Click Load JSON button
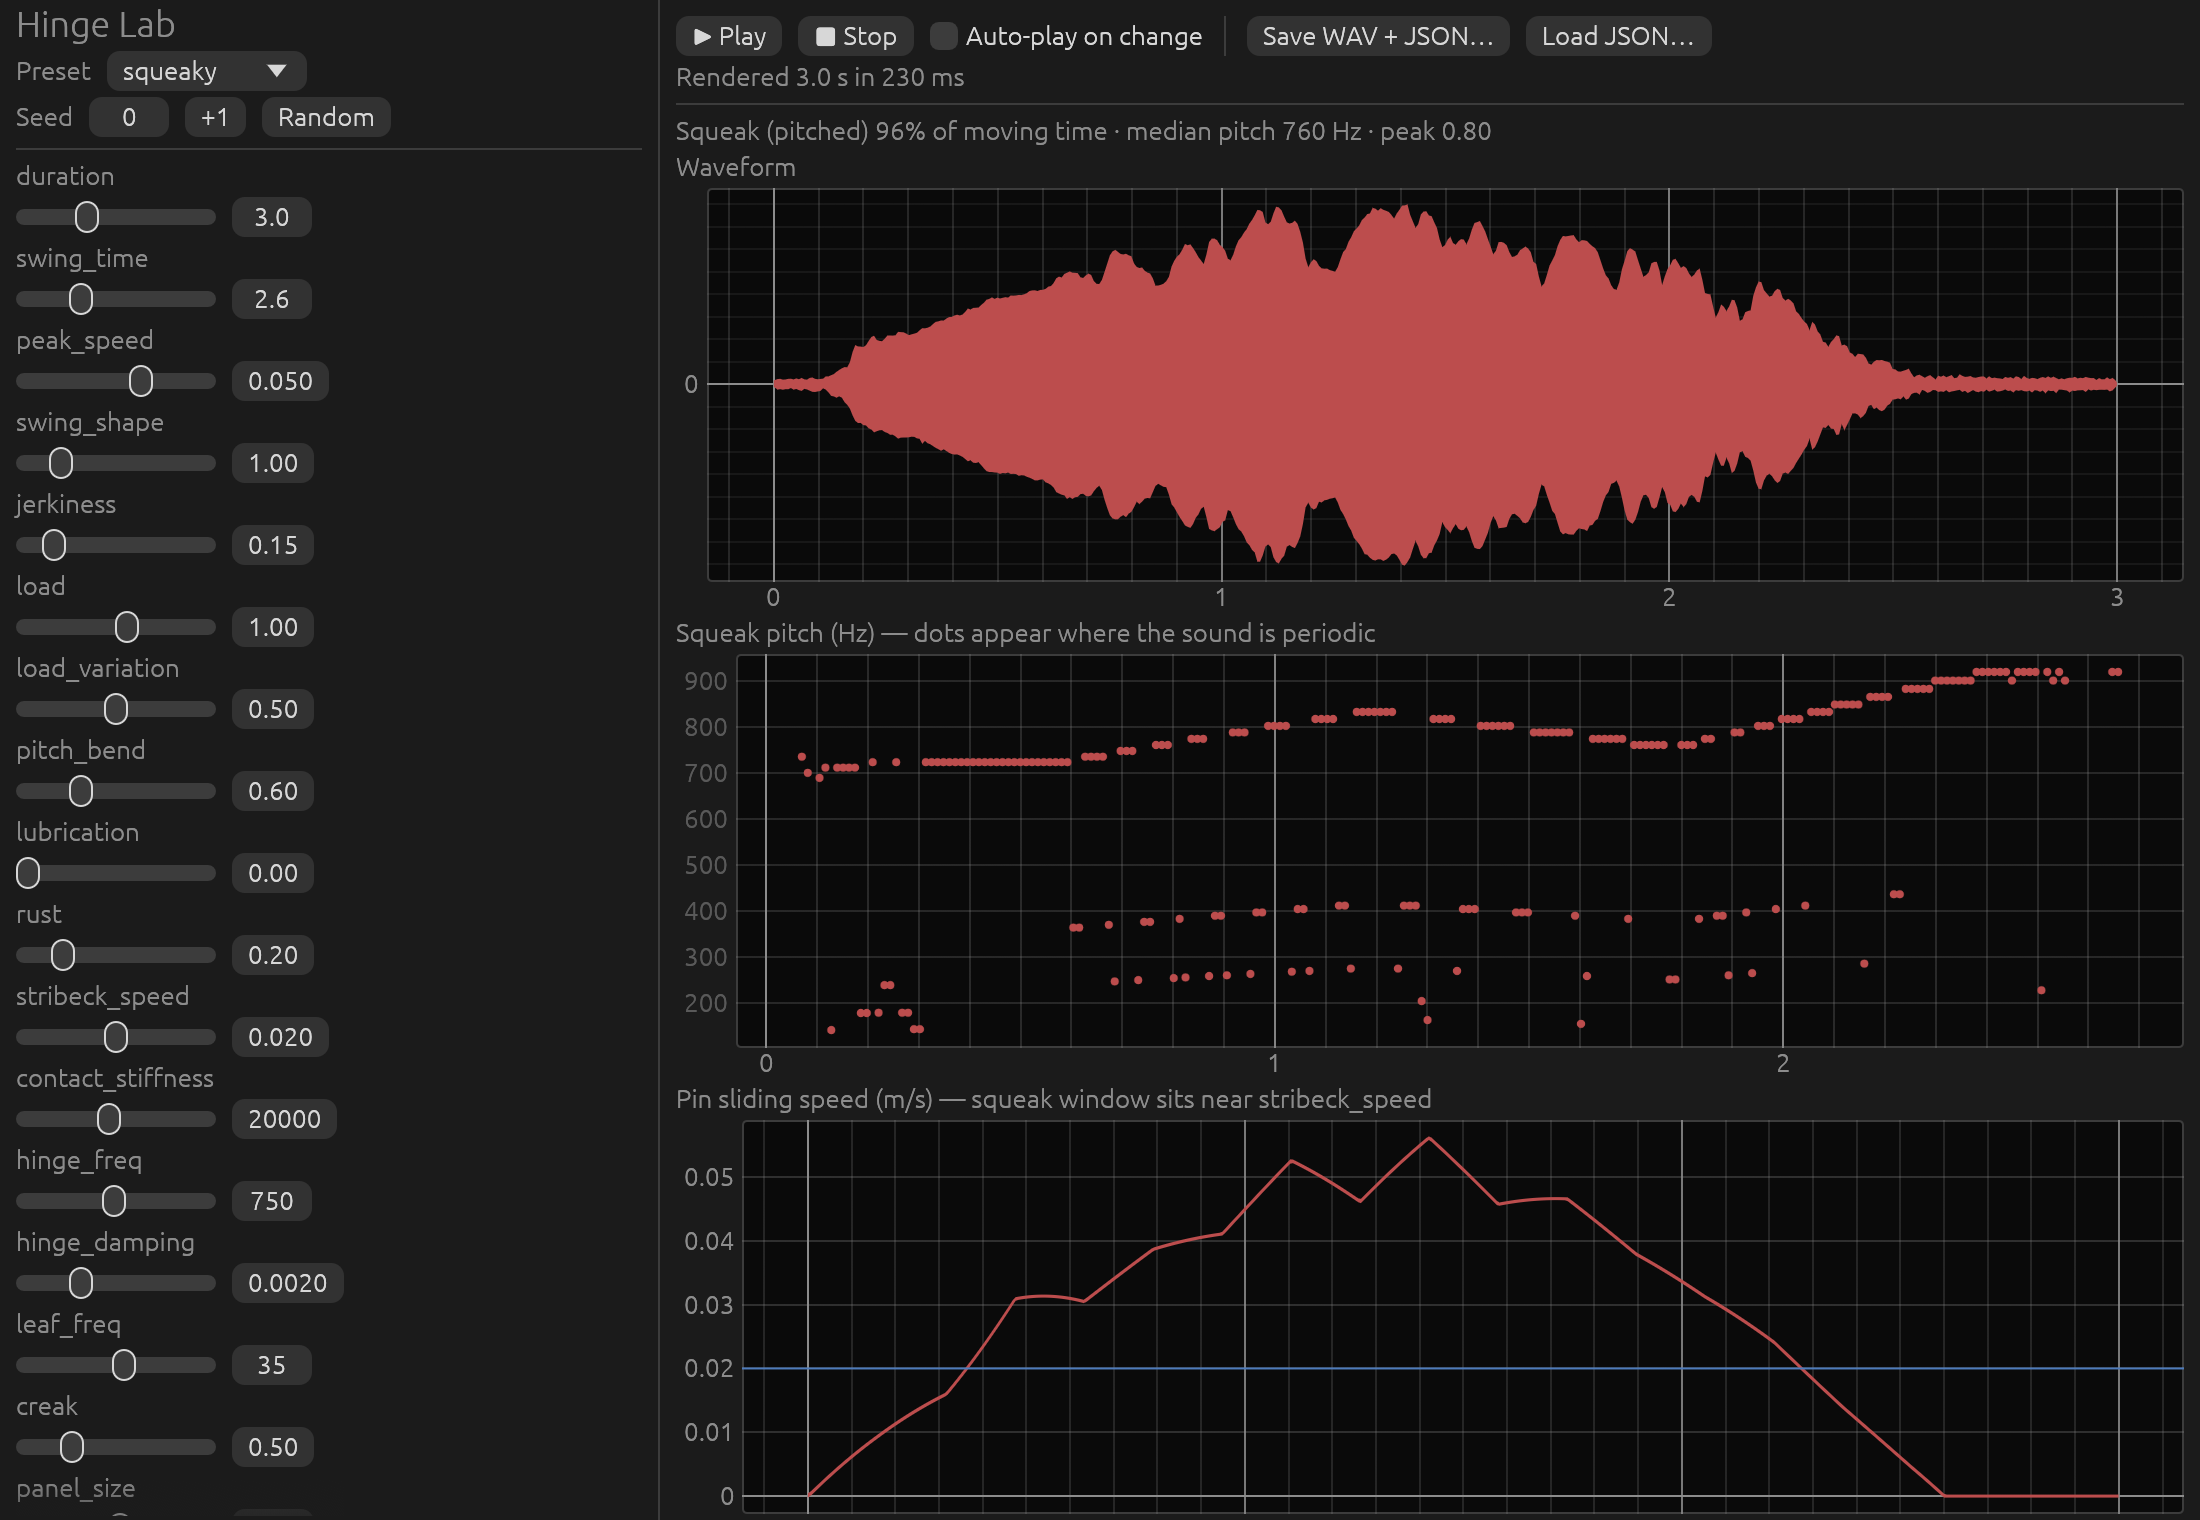The width and height of the screenshot is (2200, 1520). coord(1618,36)
